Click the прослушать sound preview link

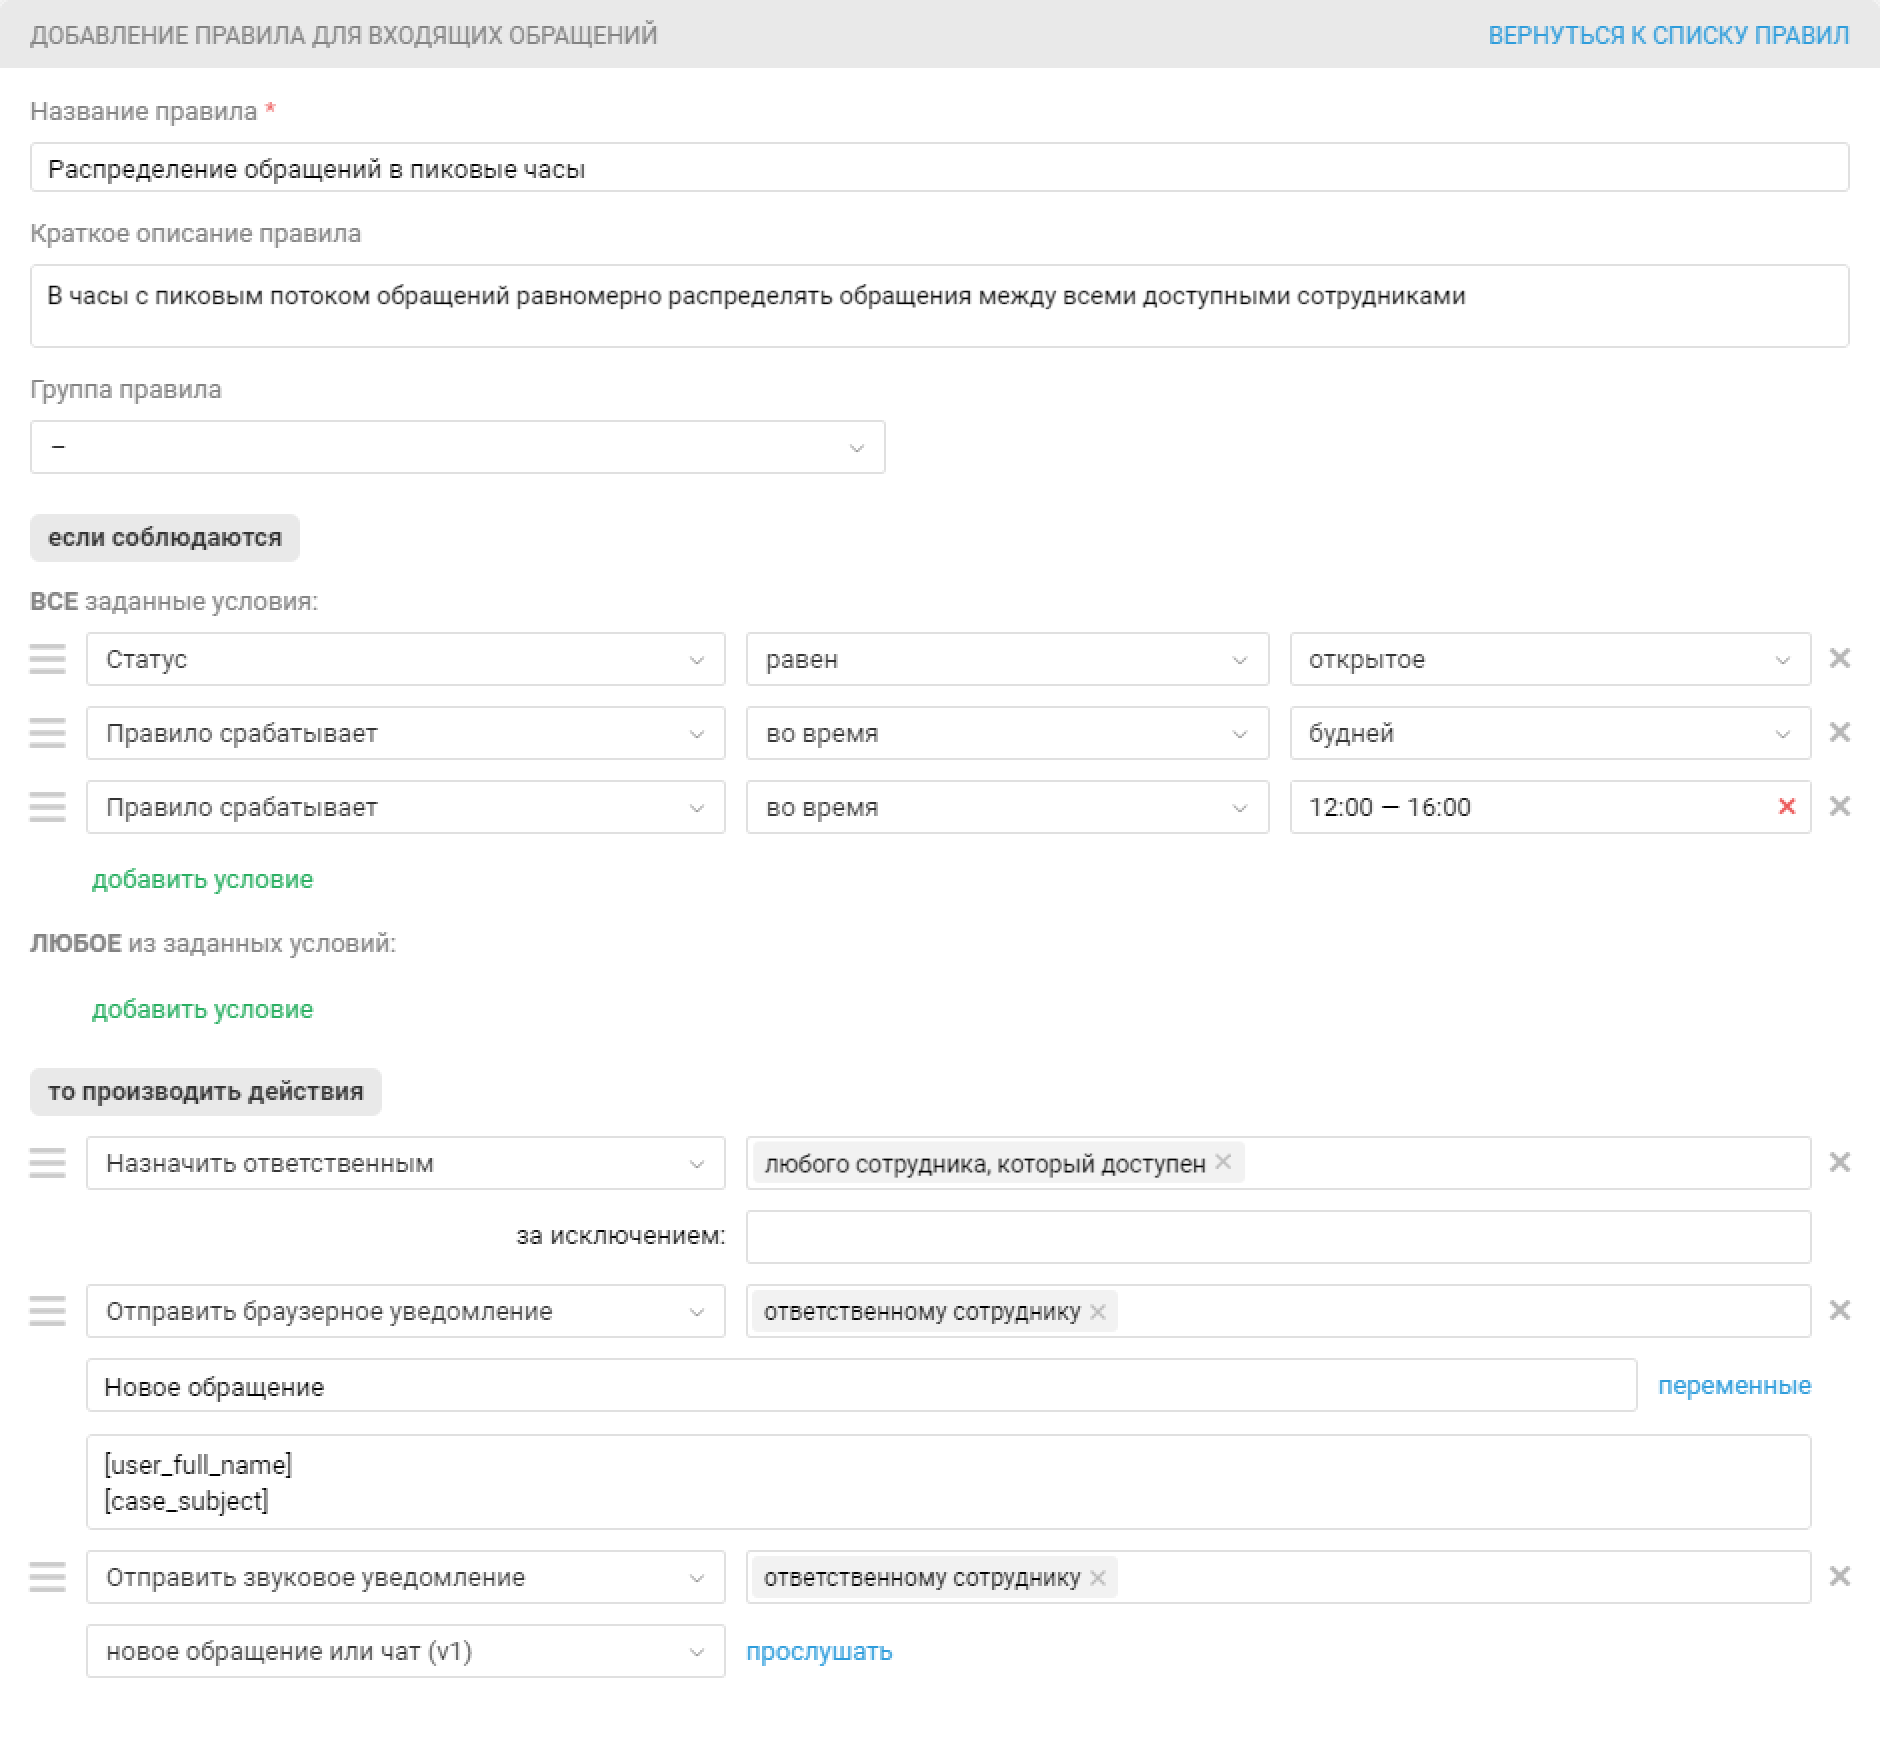[x=819, y=1651]
